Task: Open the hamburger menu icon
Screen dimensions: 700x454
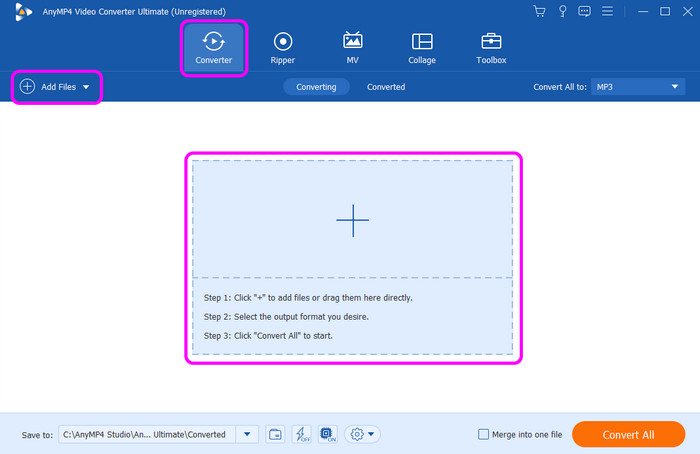Action: point(607,11)
